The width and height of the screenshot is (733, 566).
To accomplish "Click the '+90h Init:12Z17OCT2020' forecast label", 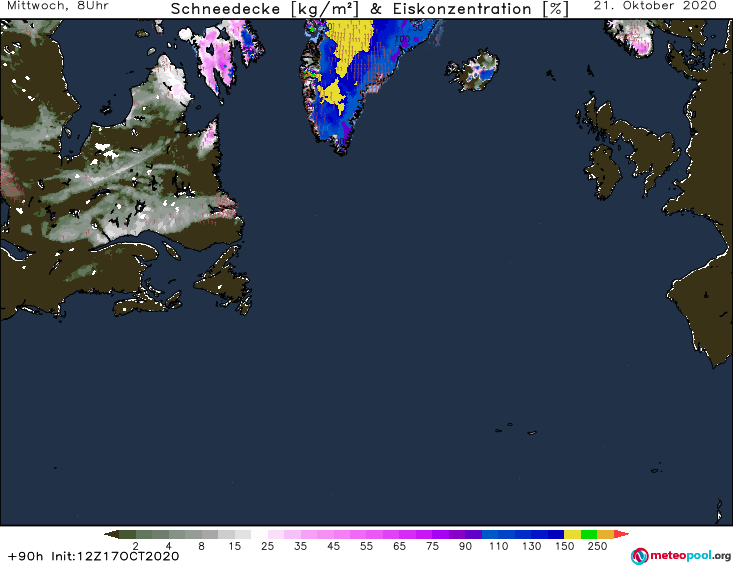I will tap(93, 556).
